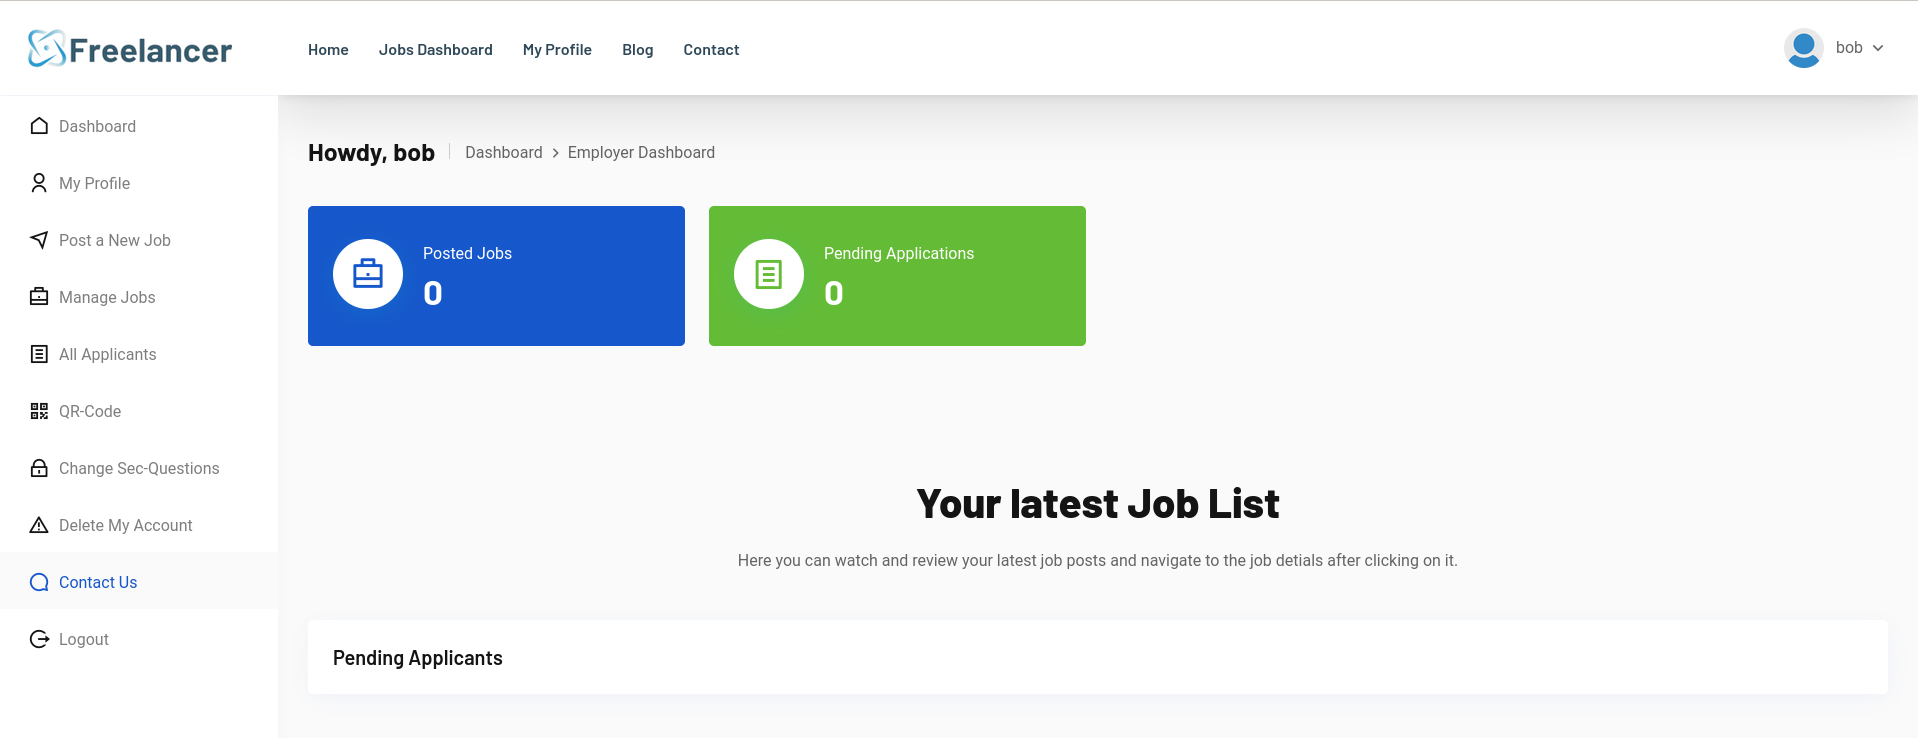Screen dimensions: 1918x738
Task: Click bob's user avatar icon
Action: pyautogui.click(x=1804, y=48)
